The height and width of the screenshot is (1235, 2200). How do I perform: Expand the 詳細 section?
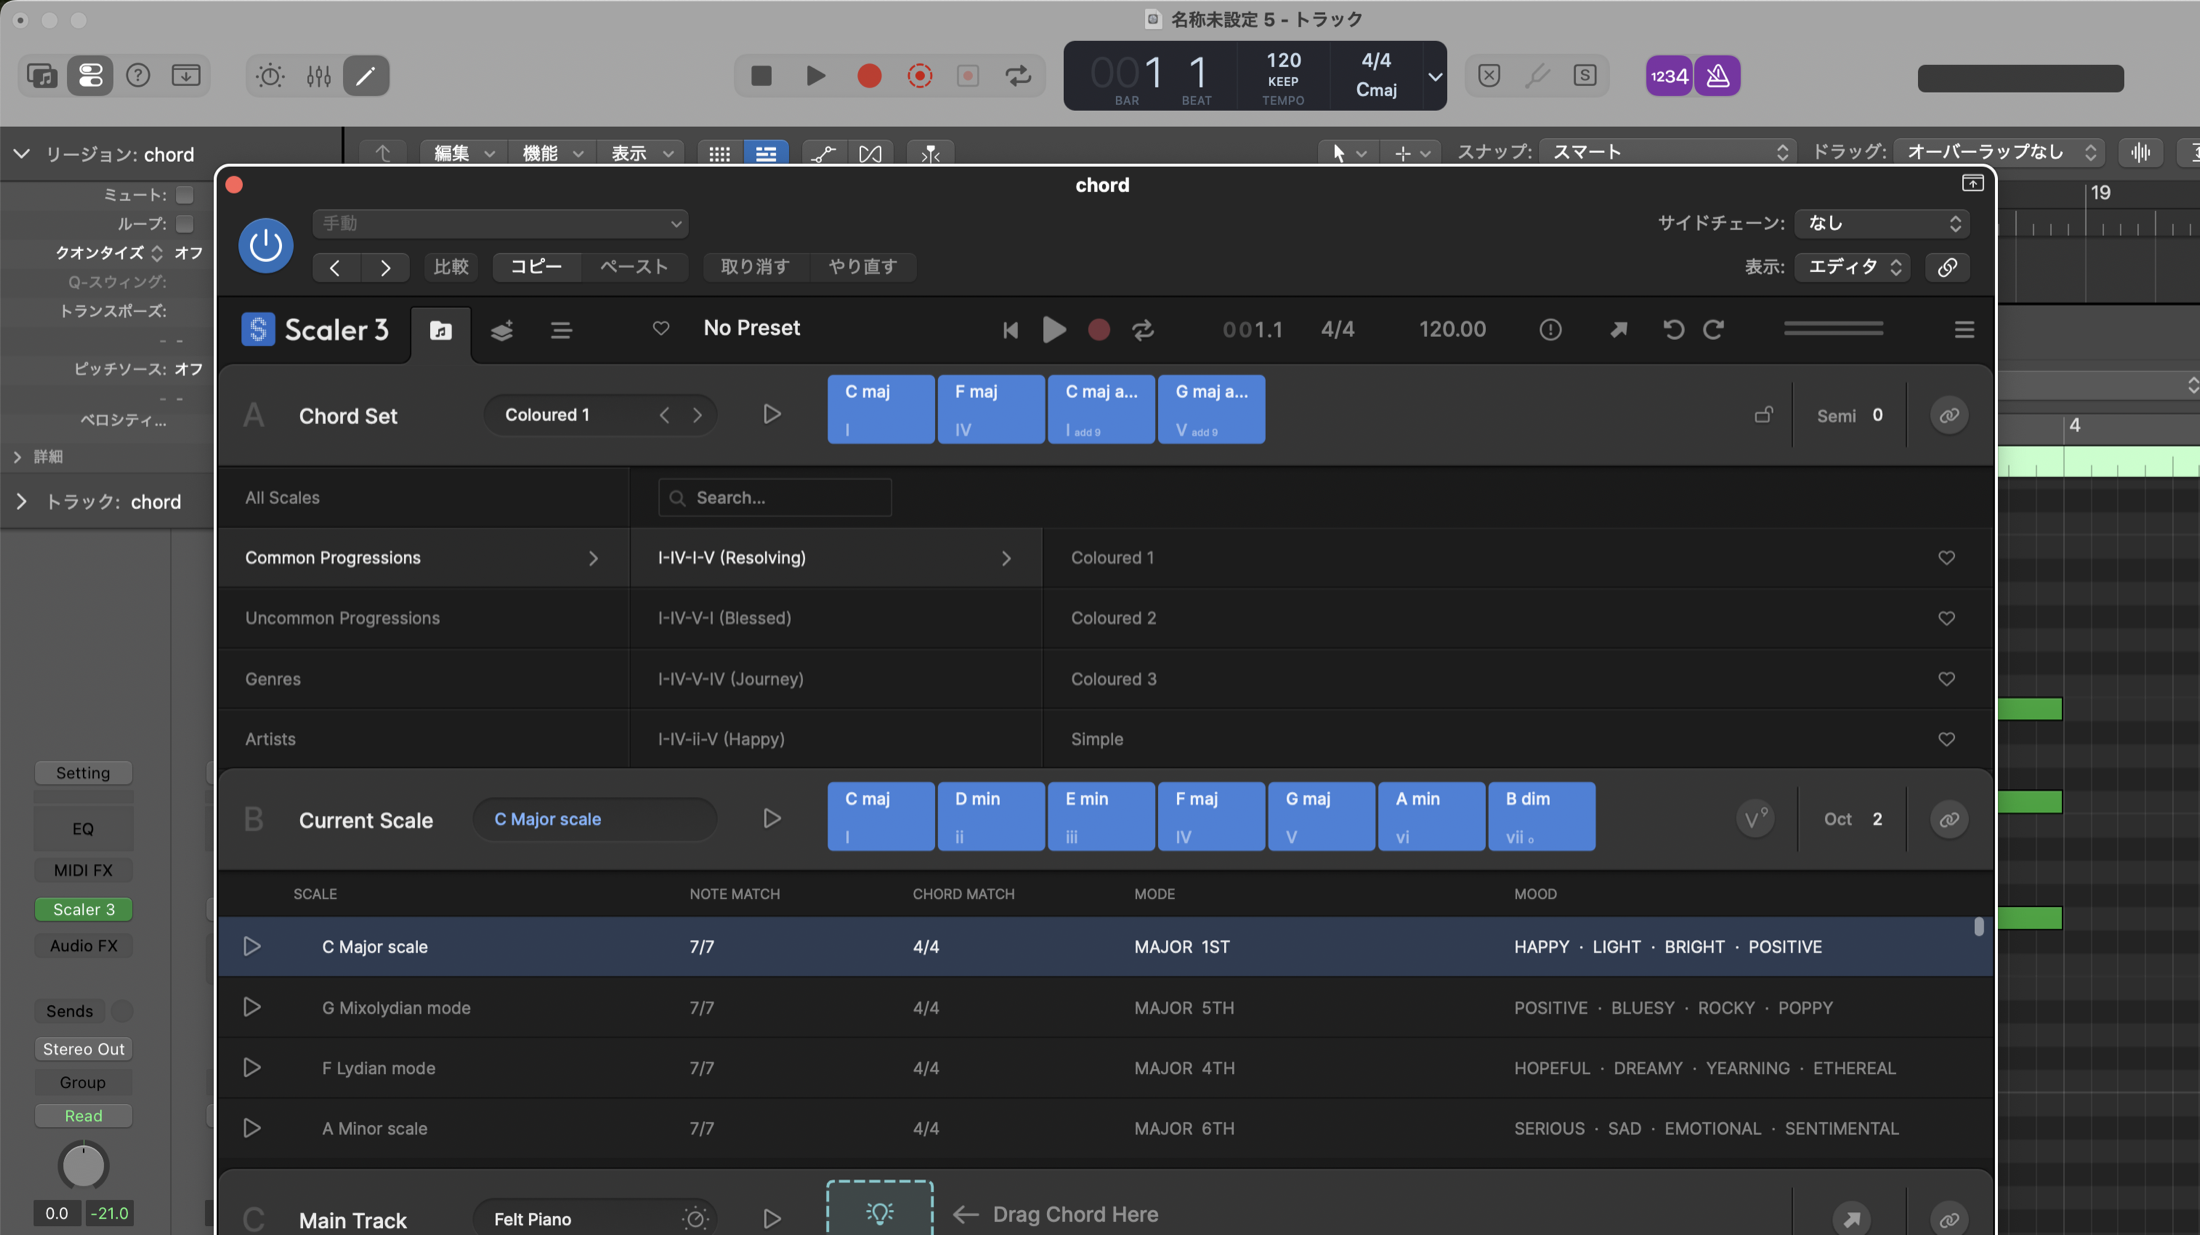pos(17,457)
